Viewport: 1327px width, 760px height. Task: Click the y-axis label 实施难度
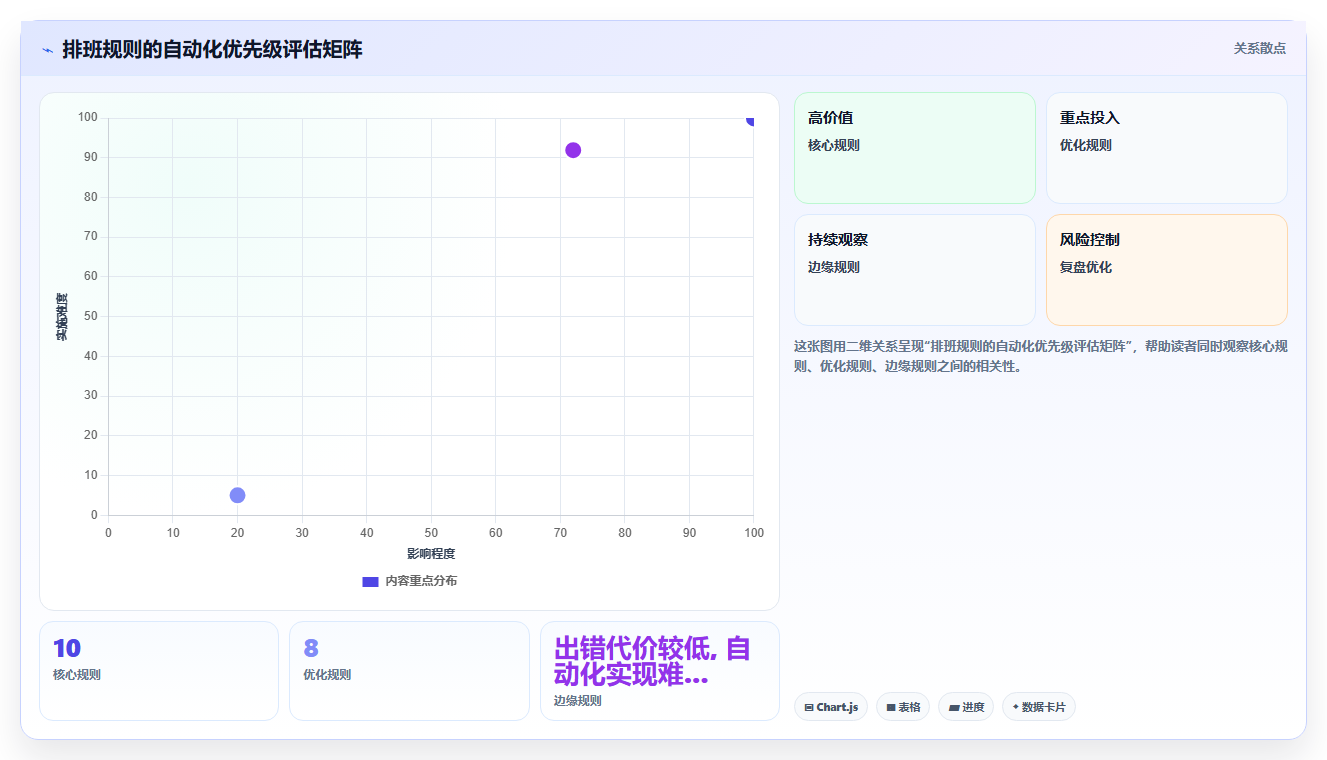62,317
